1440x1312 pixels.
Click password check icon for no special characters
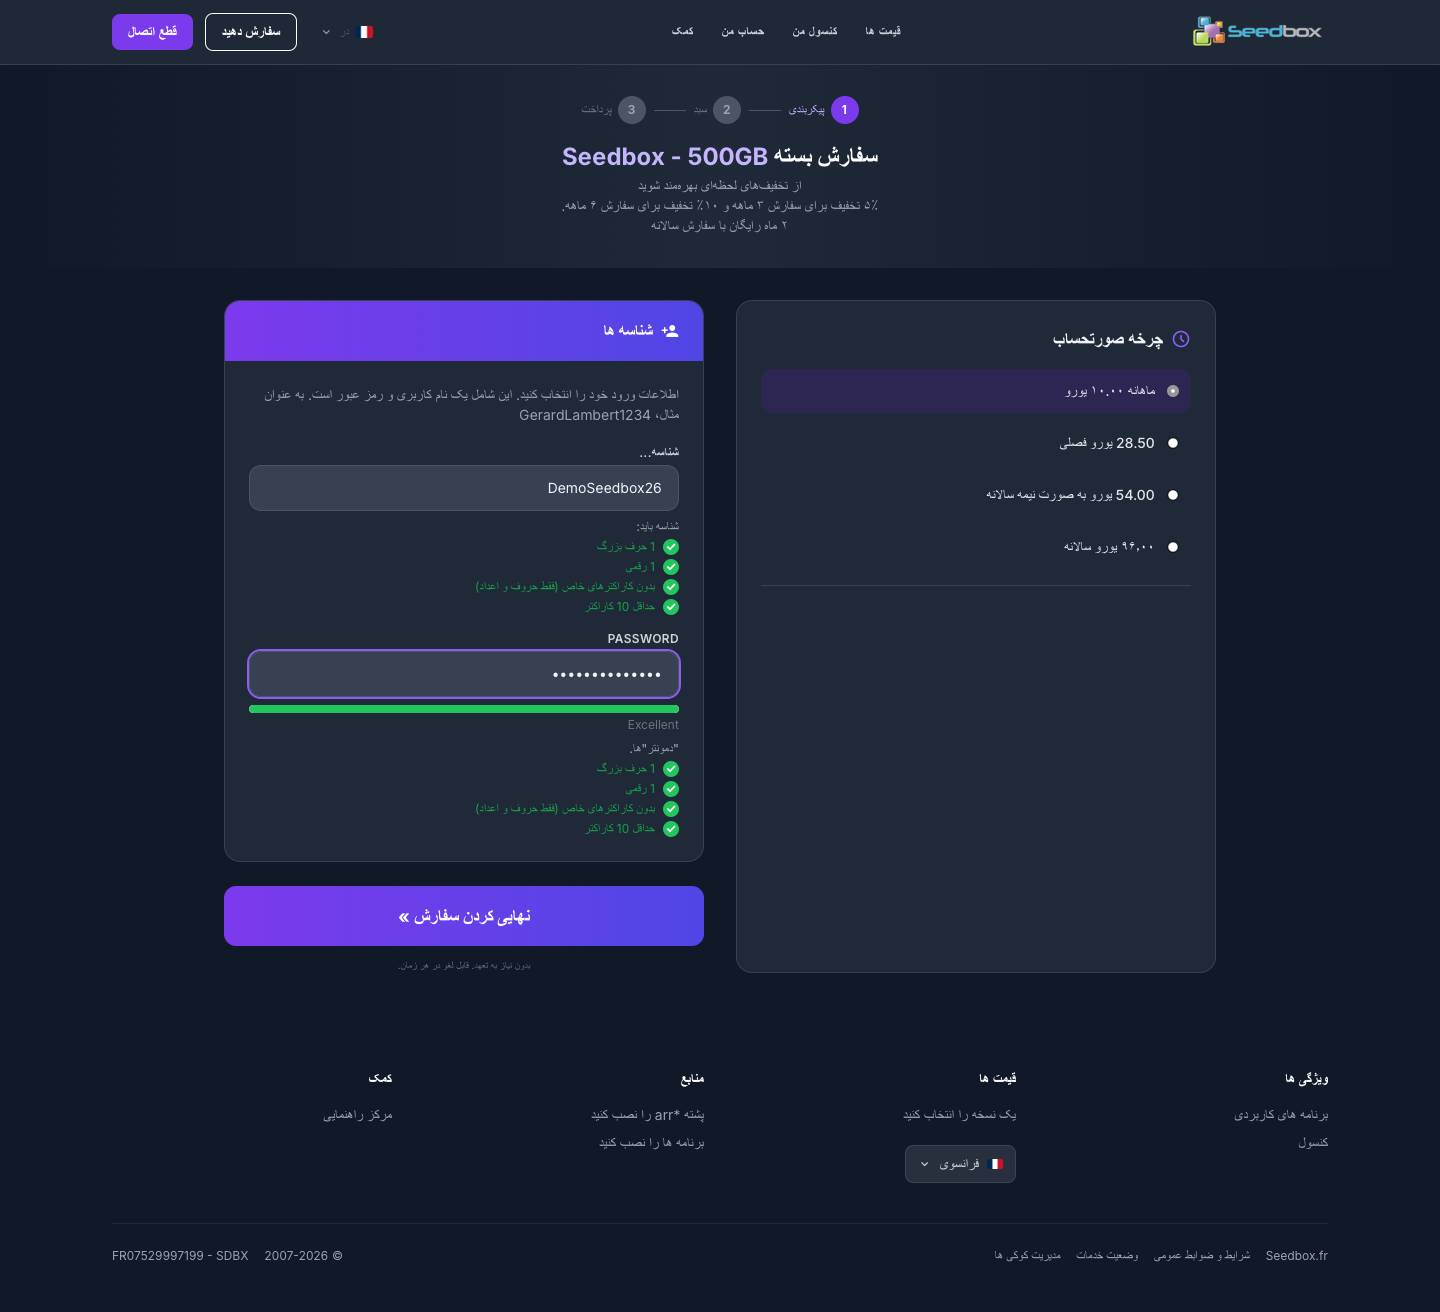coord(671,809)
